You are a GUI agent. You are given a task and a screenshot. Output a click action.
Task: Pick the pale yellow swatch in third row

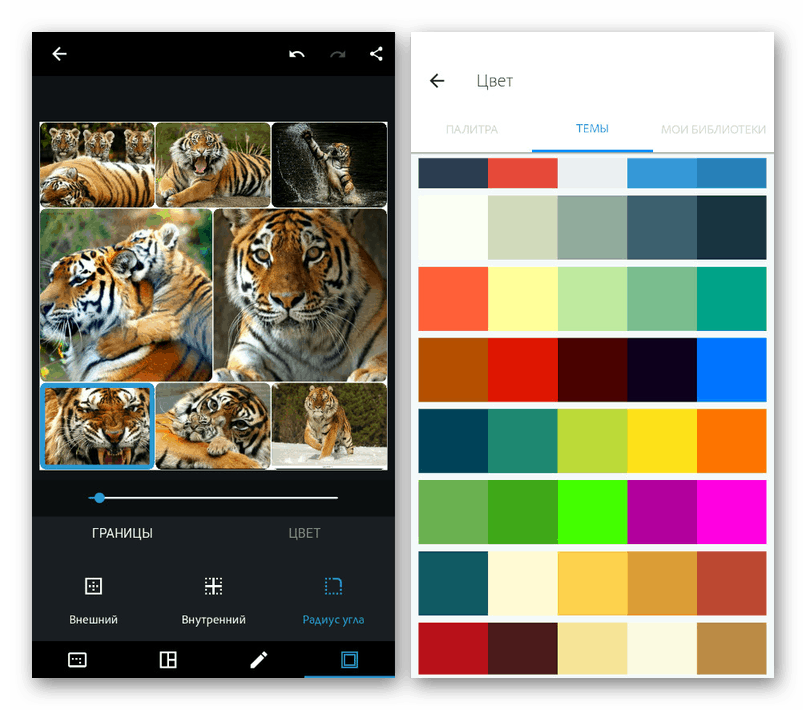click(523, 299)
